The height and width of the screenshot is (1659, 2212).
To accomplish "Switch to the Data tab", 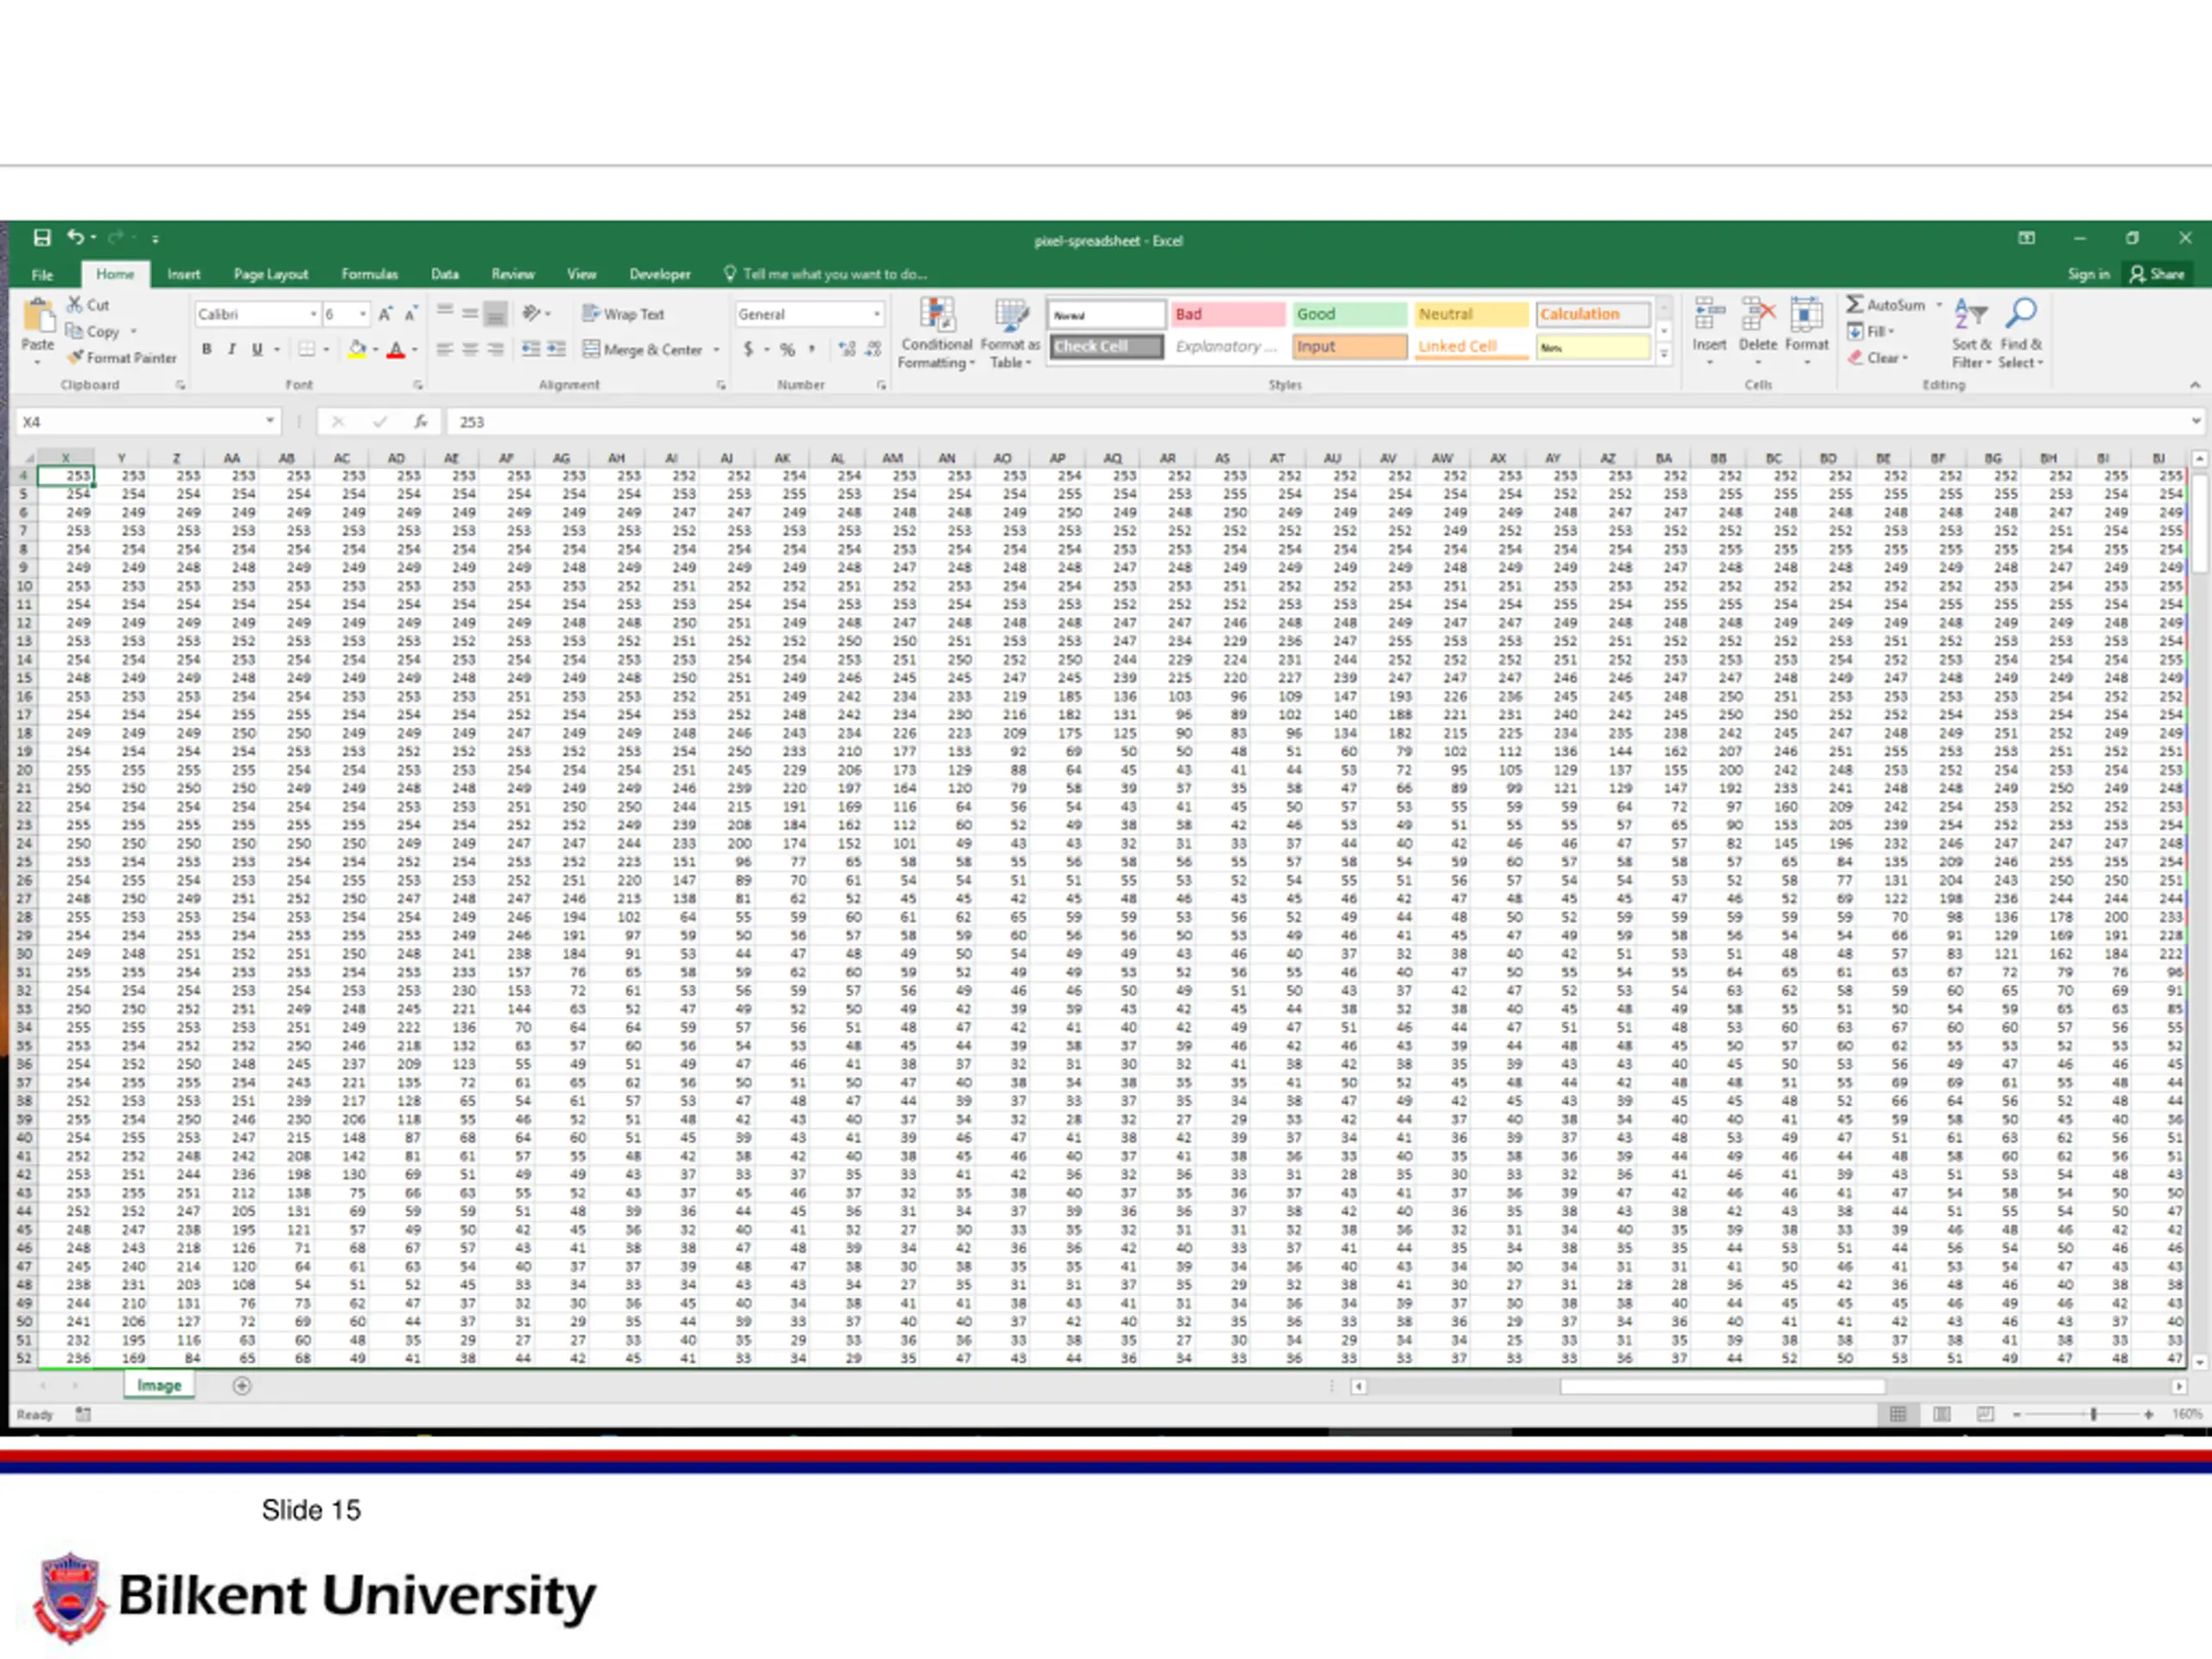I will [x=445, y=274].
